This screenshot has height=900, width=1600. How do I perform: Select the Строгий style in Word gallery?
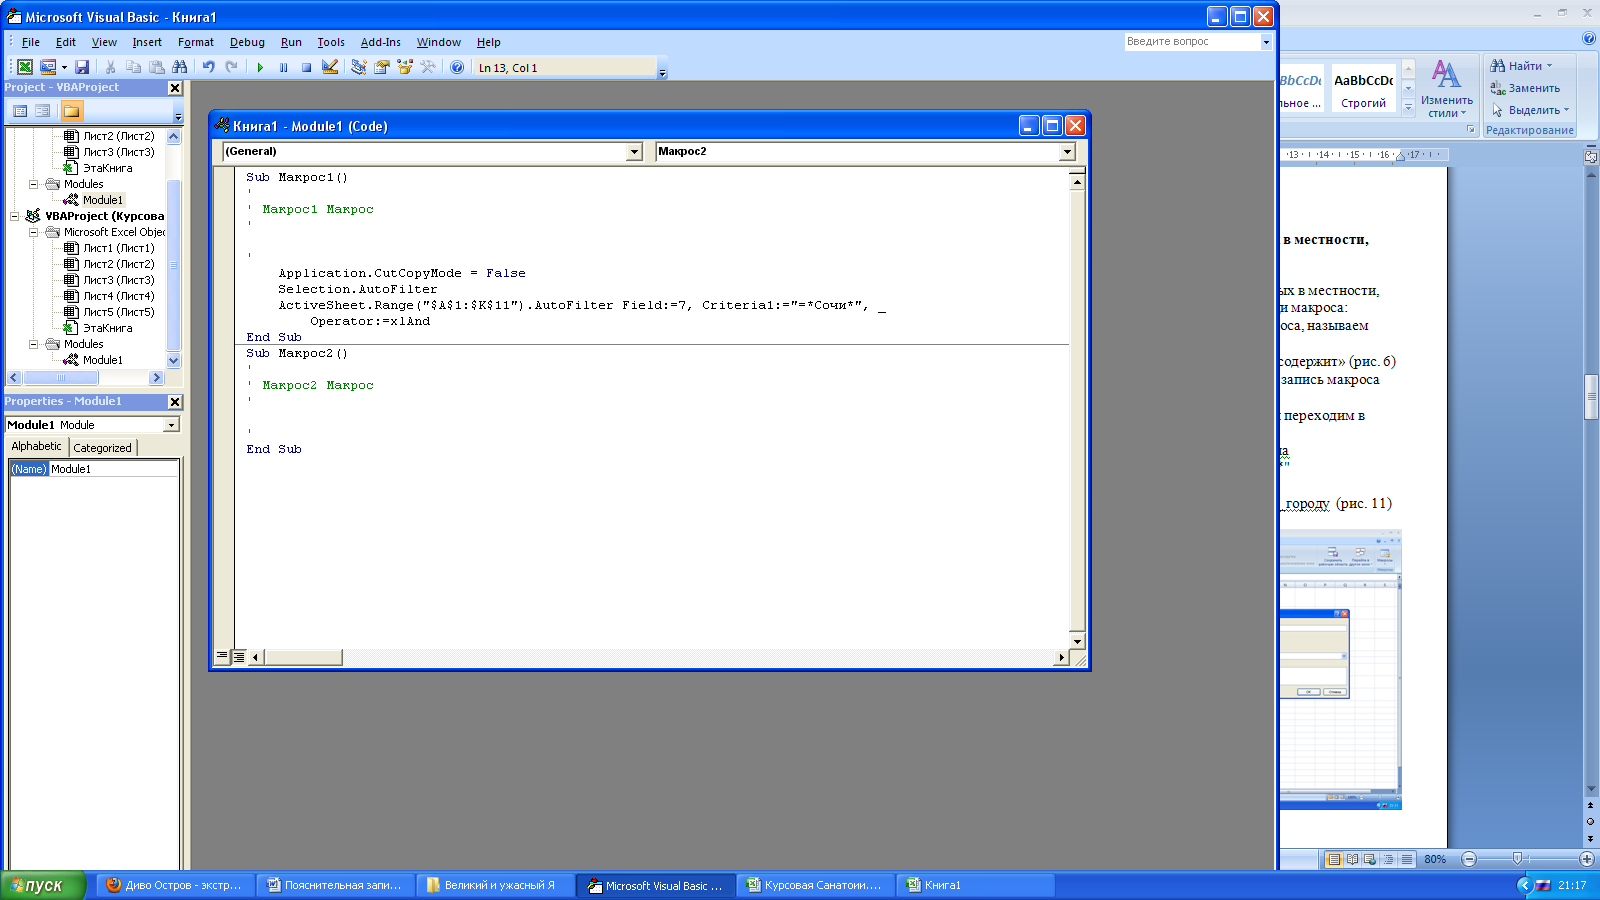click(x=1363, y=89)
